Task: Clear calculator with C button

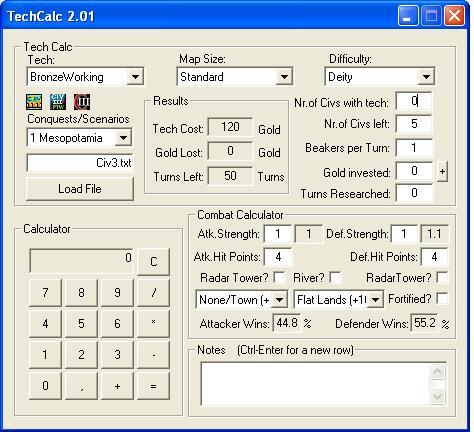Action: coord(153,262)
